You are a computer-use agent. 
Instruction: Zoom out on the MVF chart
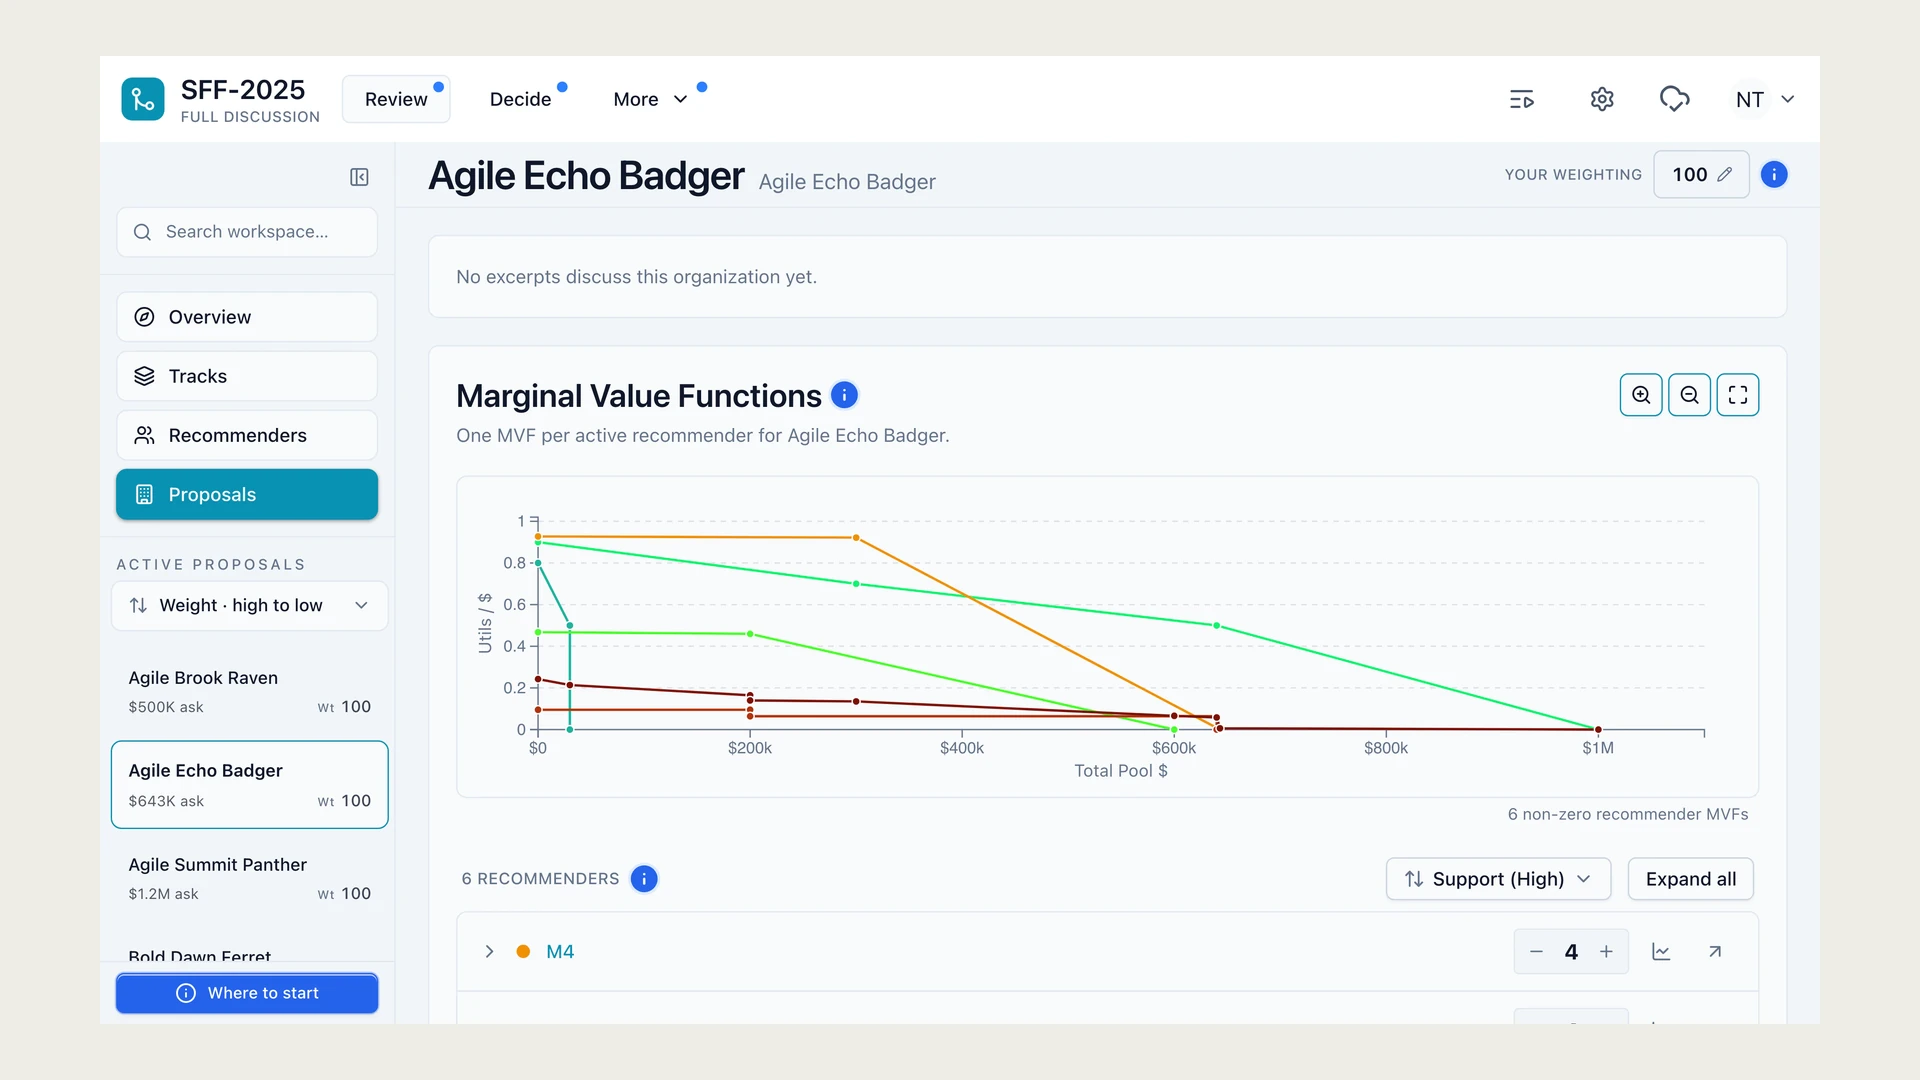(1690, 395)
